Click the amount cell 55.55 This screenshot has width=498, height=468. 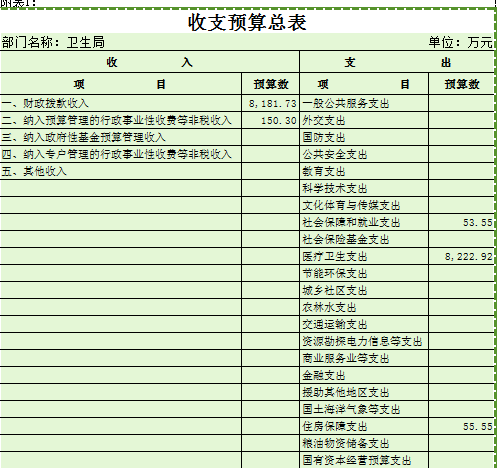[461, 426]
